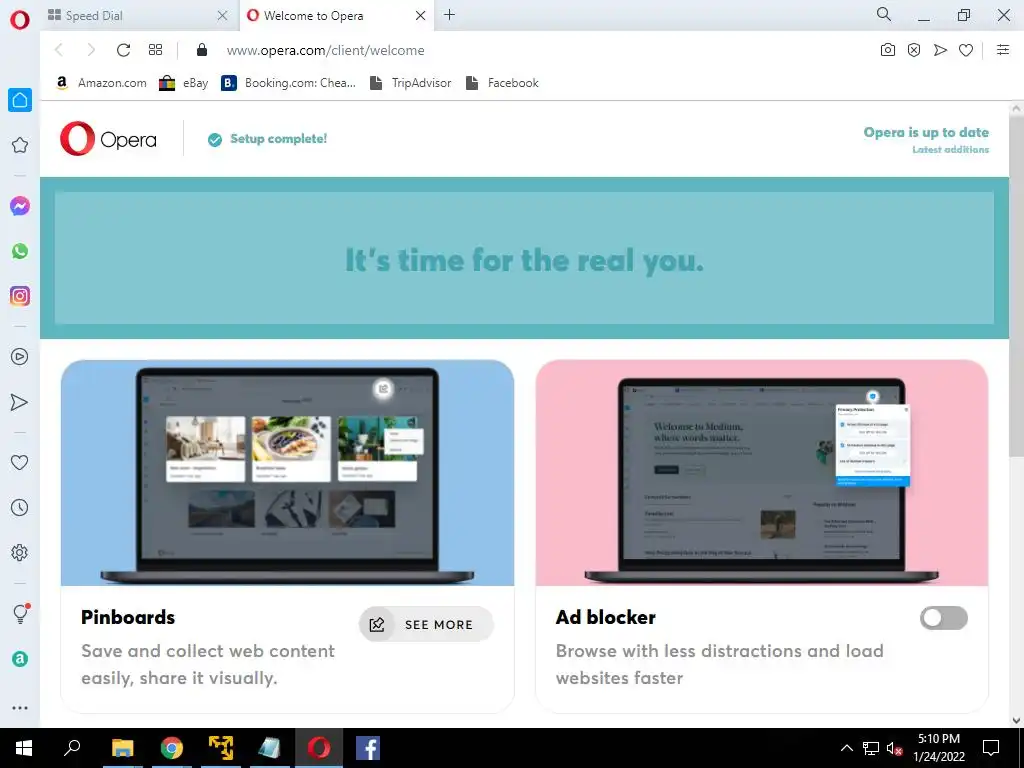The width and height of the screenshot is (1024, 768).
Task: Go back to previous page
Action: tap(59, 50)
